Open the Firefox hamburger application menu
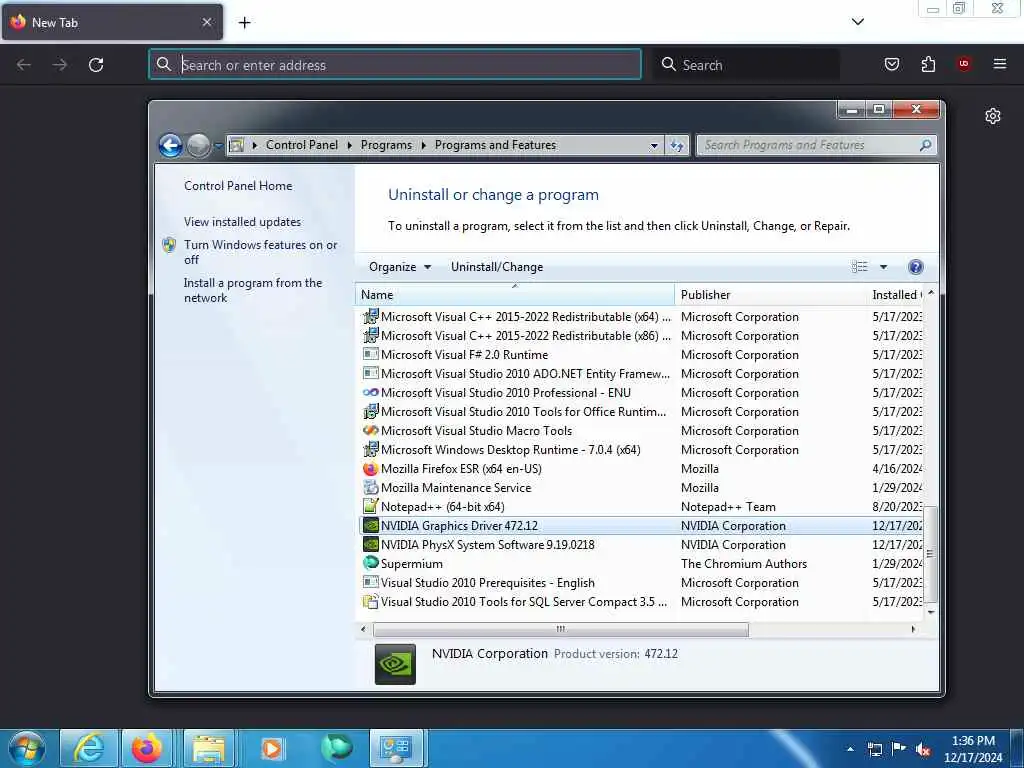The image size is (1024, 768). point(999,64)
